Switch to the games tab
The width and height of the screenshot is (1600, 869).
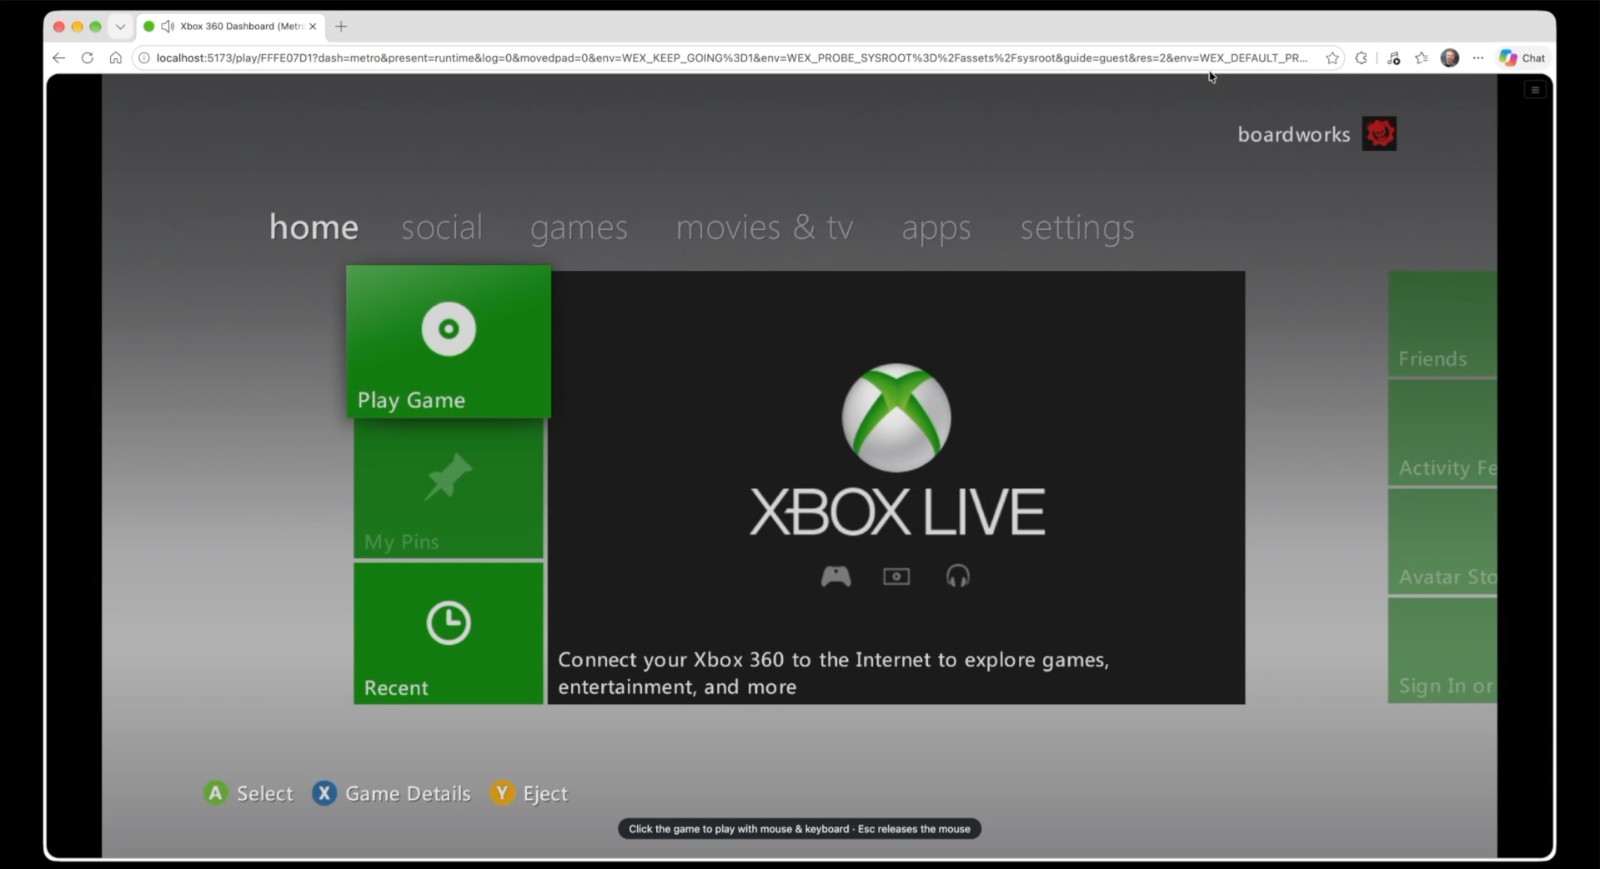click(579, 229)
